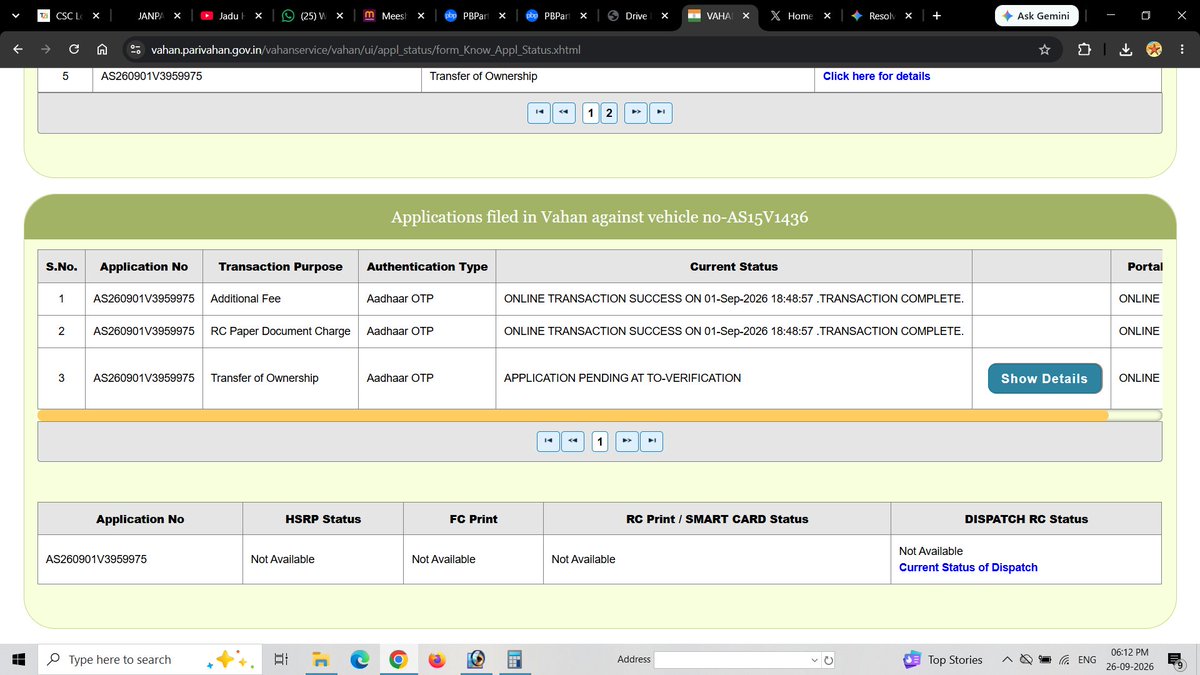Image resolution: width=1200 pixels, height=675 pixels.
Task: Click the browser forward arrow
Action: click(x=47, y=49)
